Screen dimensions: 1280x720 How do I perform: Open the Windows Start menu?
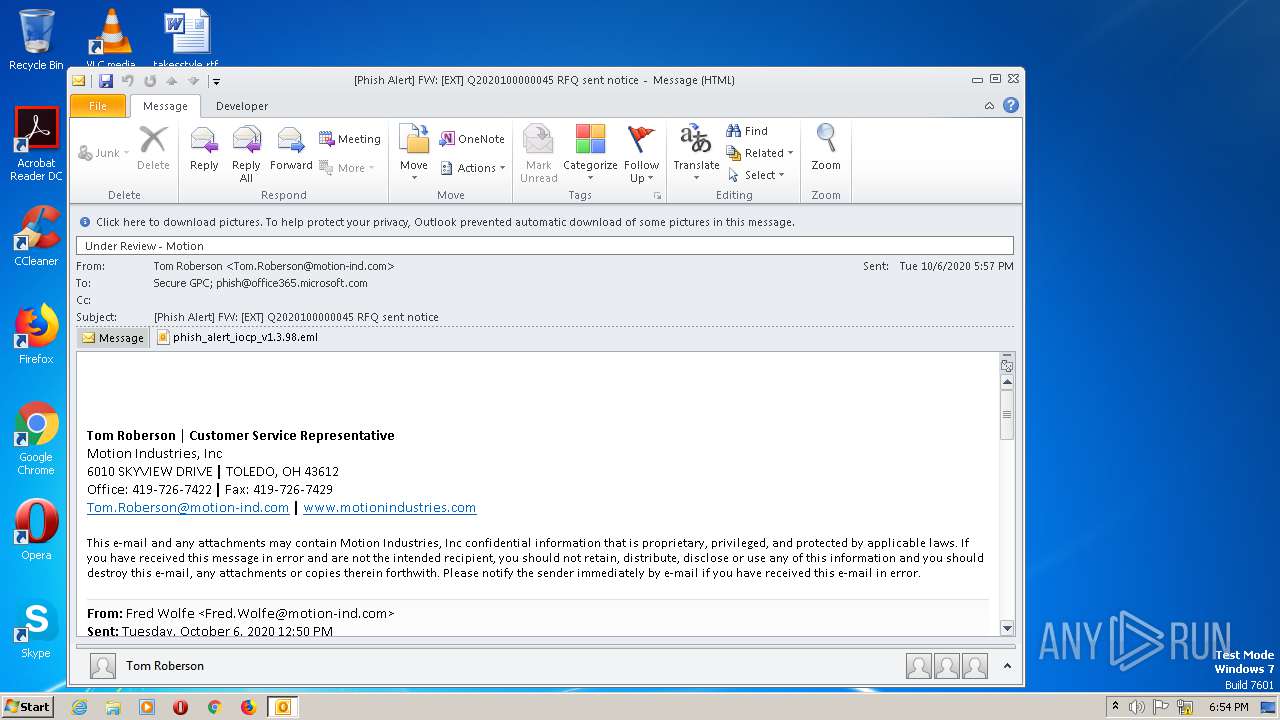[27, 706]
